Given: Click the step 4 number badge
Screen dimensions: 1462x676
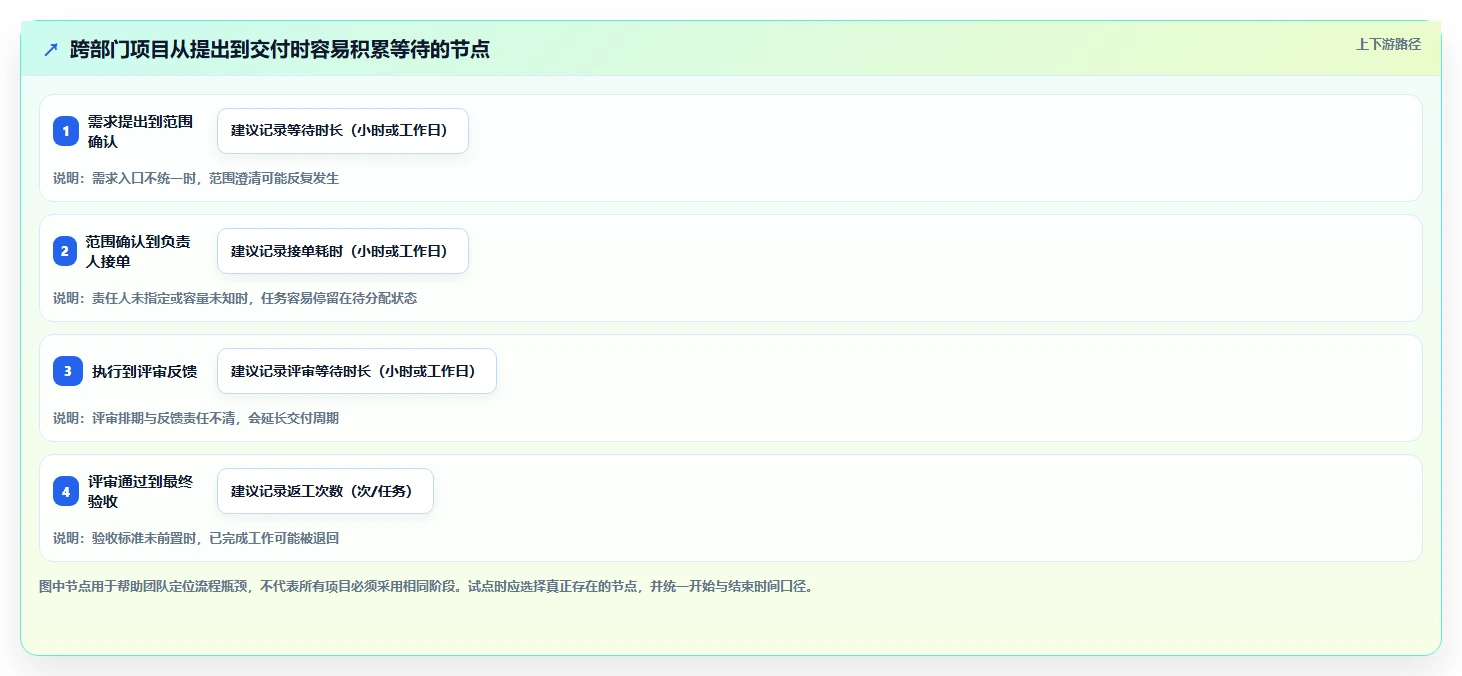Looking at the screenshot, I should tap(66, 491).
